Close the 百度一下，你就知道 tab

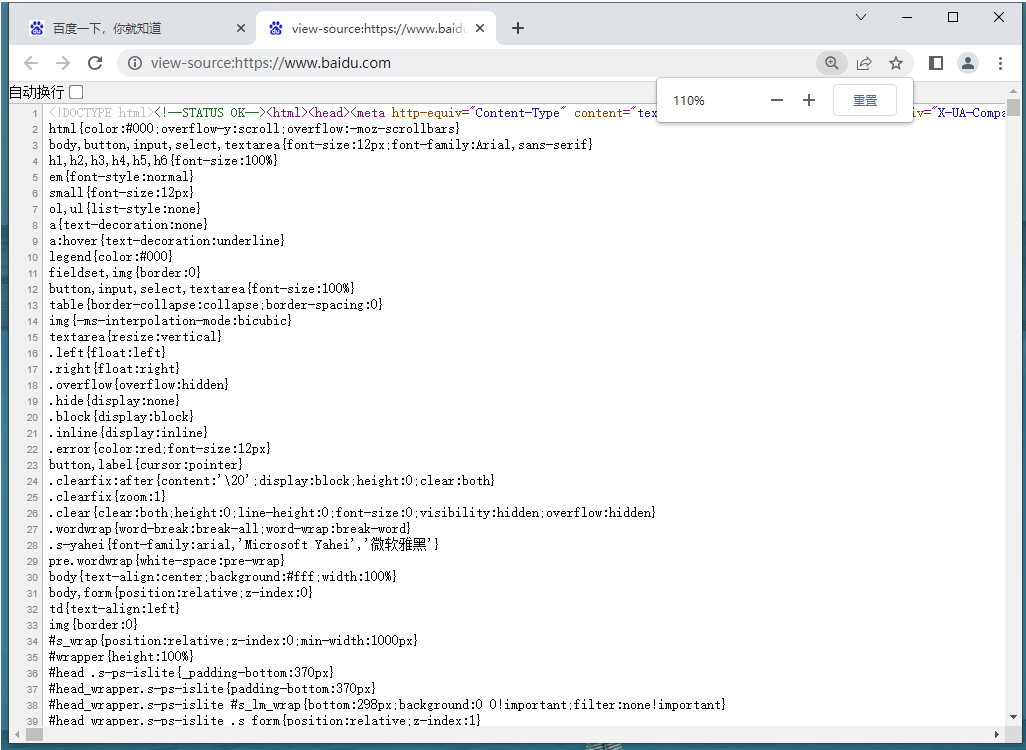pyautogui.click(x=241, y=28)
